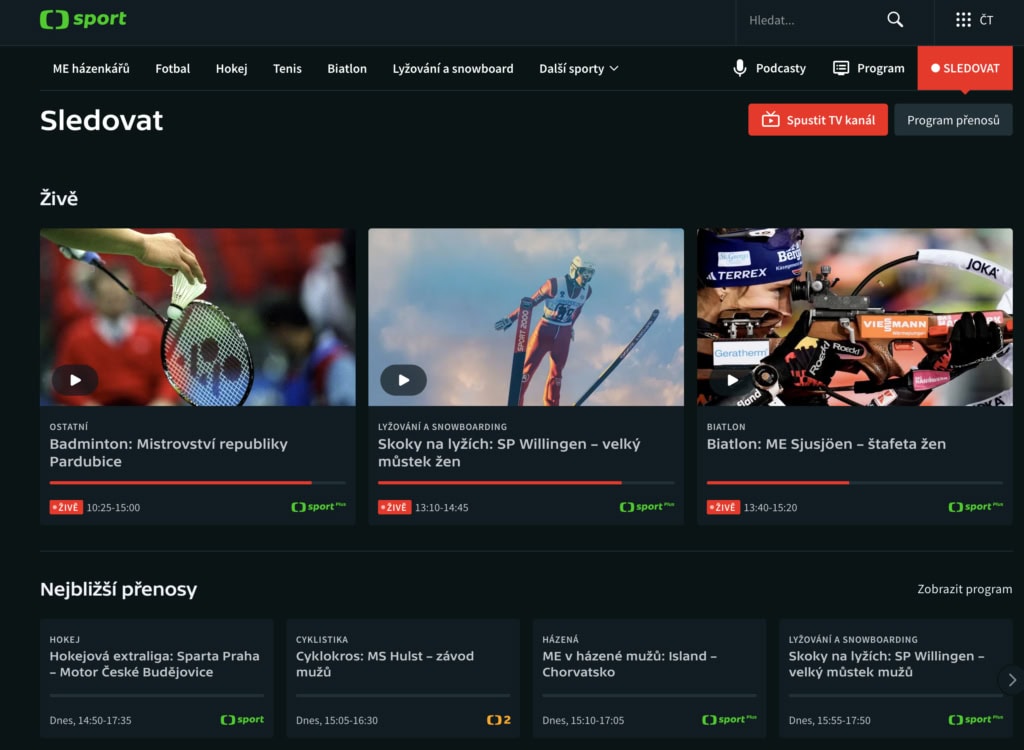1024x750 pixels.
Task: Click the Badminton broadcast progress bar
Action: point(197,481)
